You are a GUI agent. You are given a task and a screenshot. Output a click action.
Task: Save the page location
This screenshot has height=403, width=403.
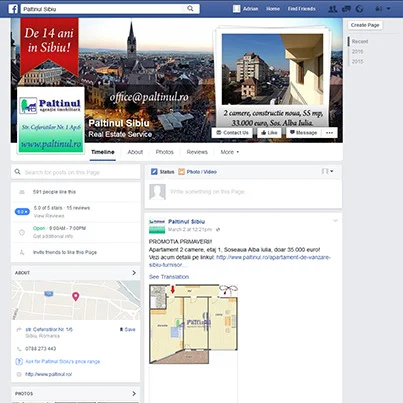click(128, 329)
